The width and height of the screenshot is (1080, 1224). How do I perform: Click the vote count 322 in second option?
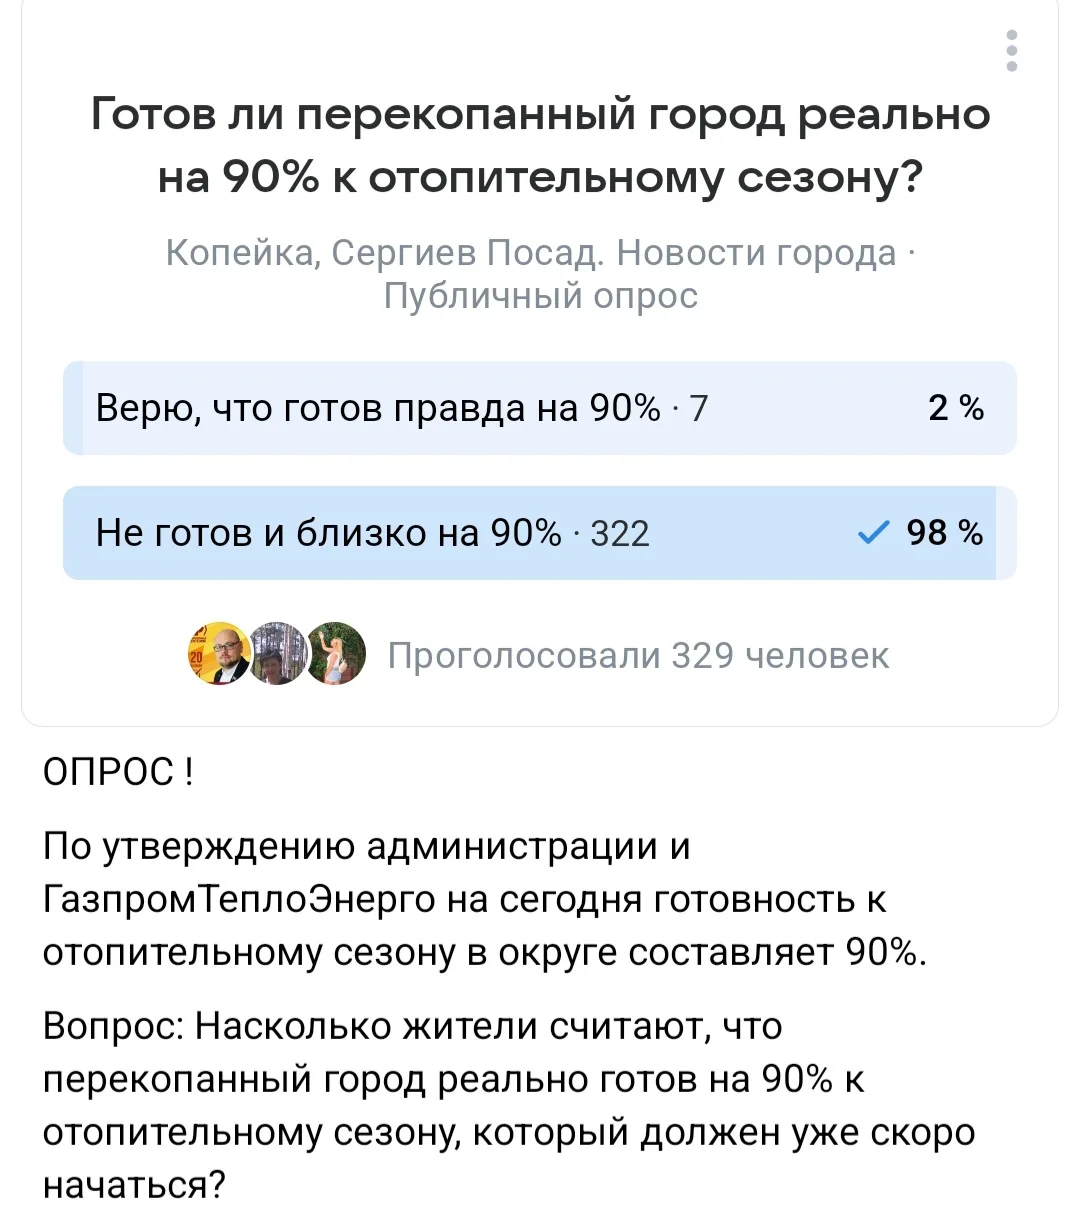click(620, 534)
